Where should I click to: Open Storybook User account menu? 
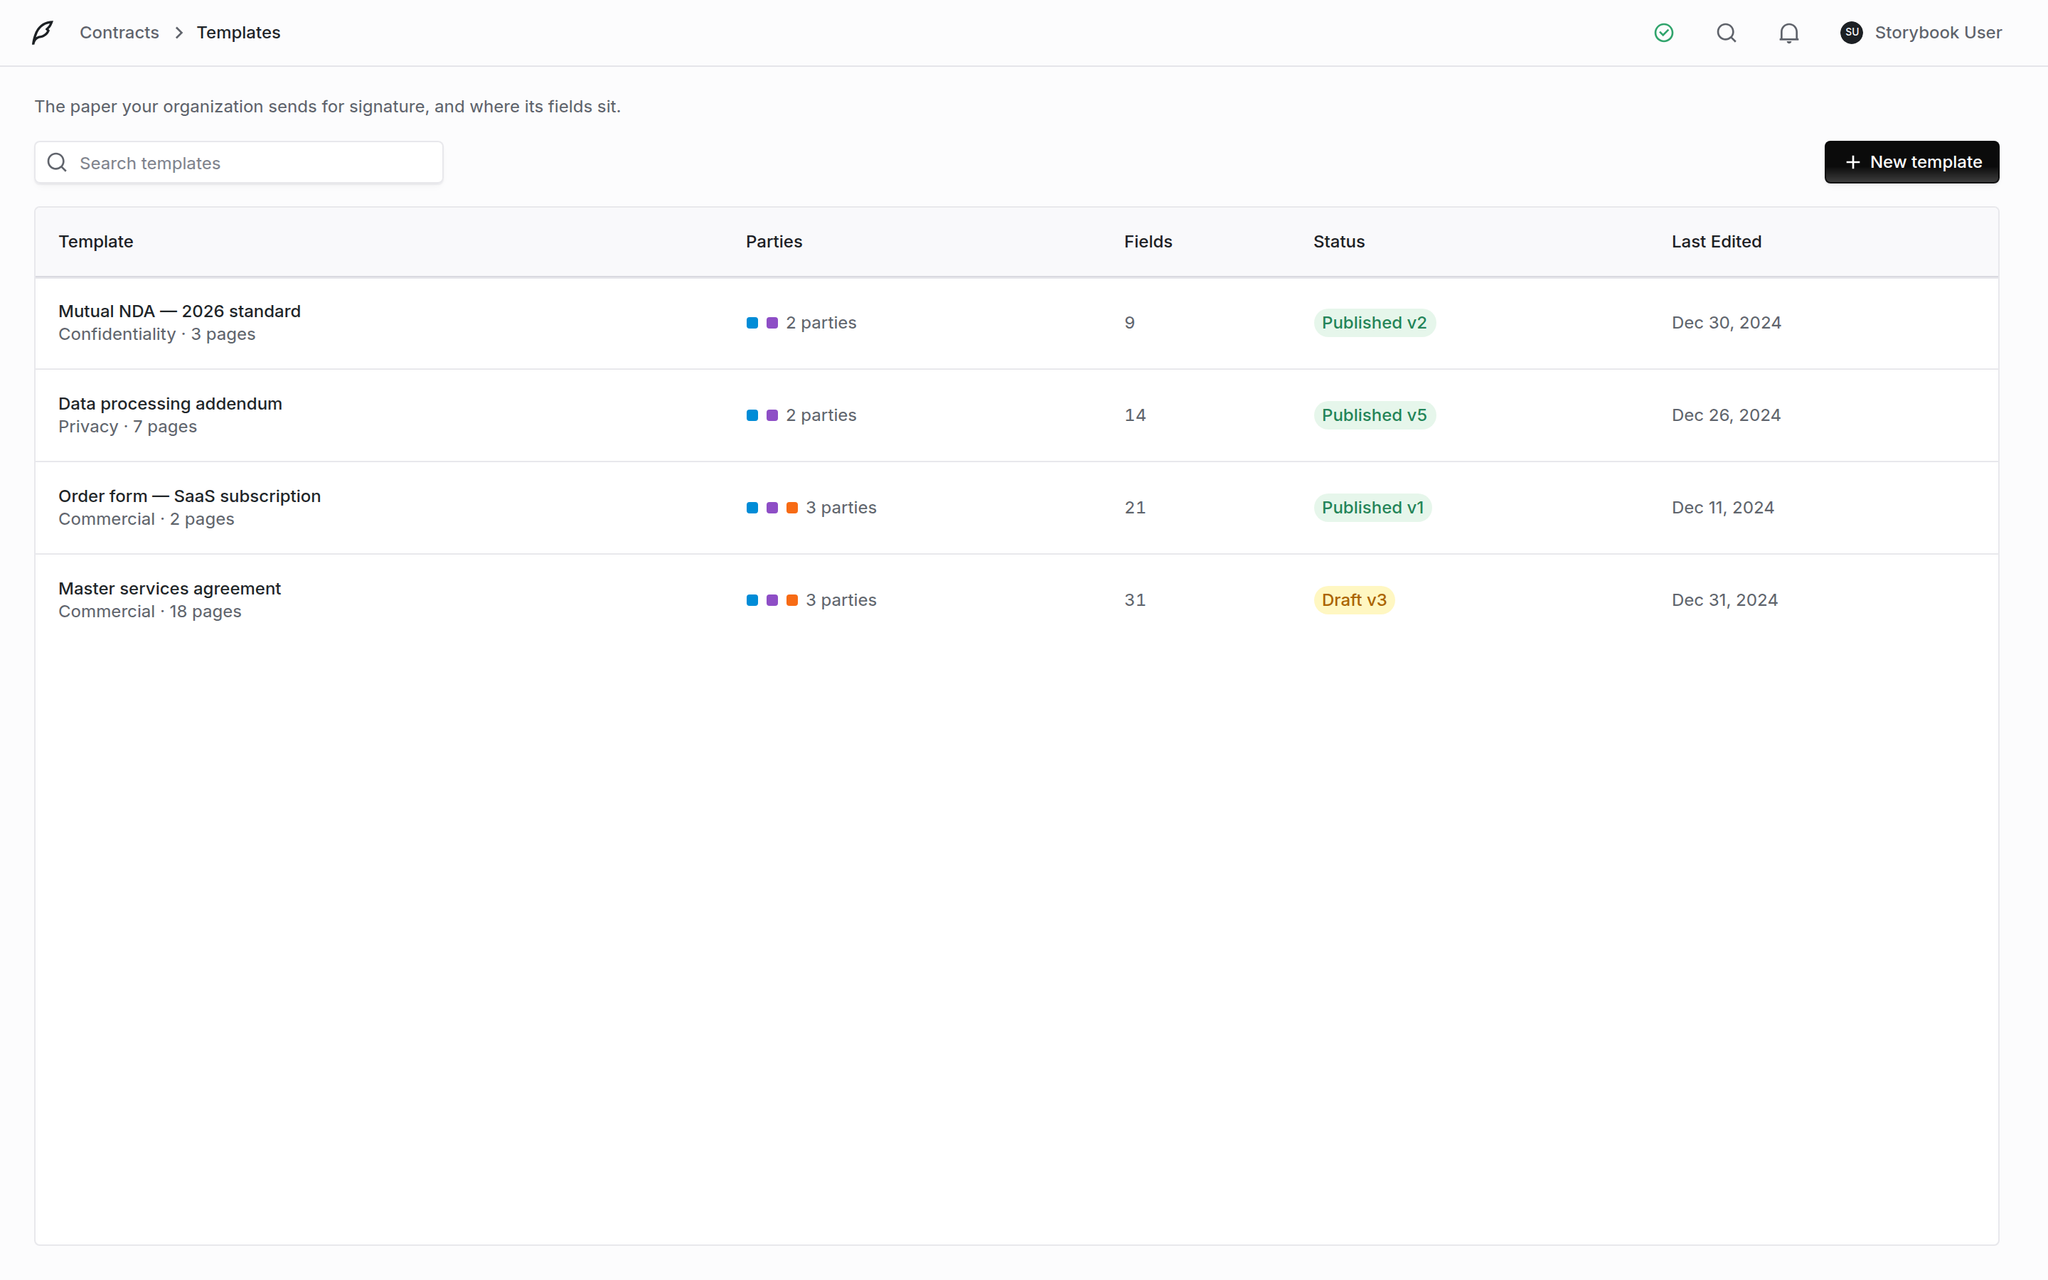tap(1921, 33)
